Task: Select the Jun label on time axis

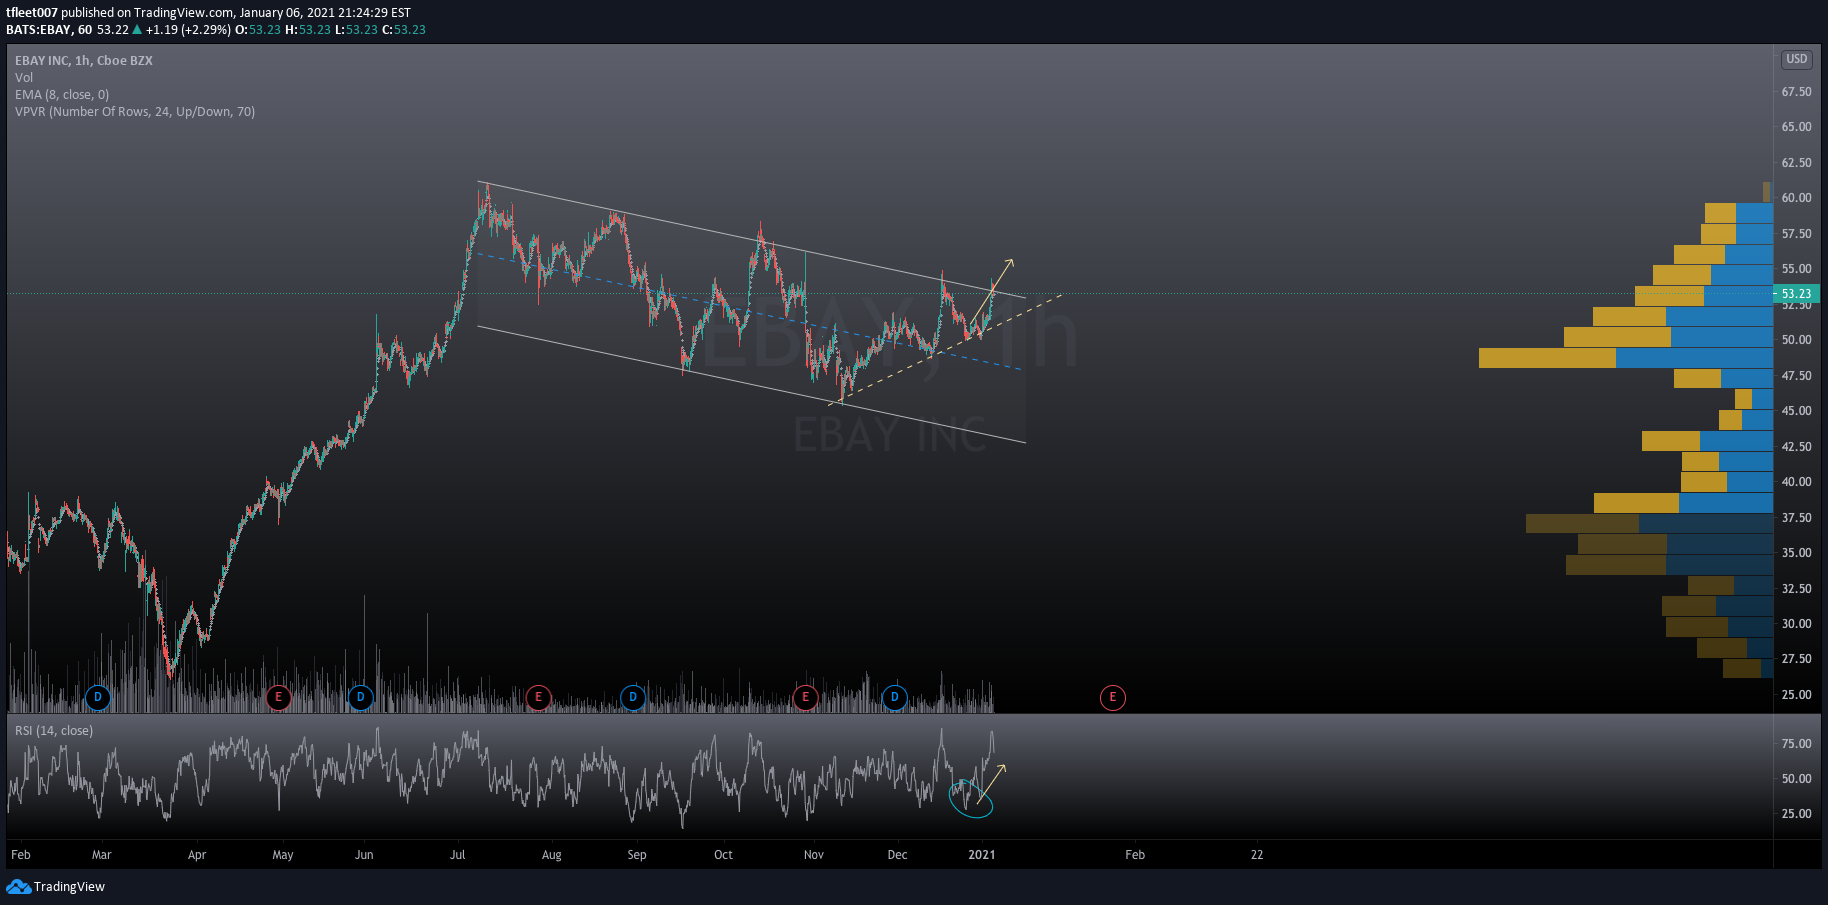Action: point(364,855)
